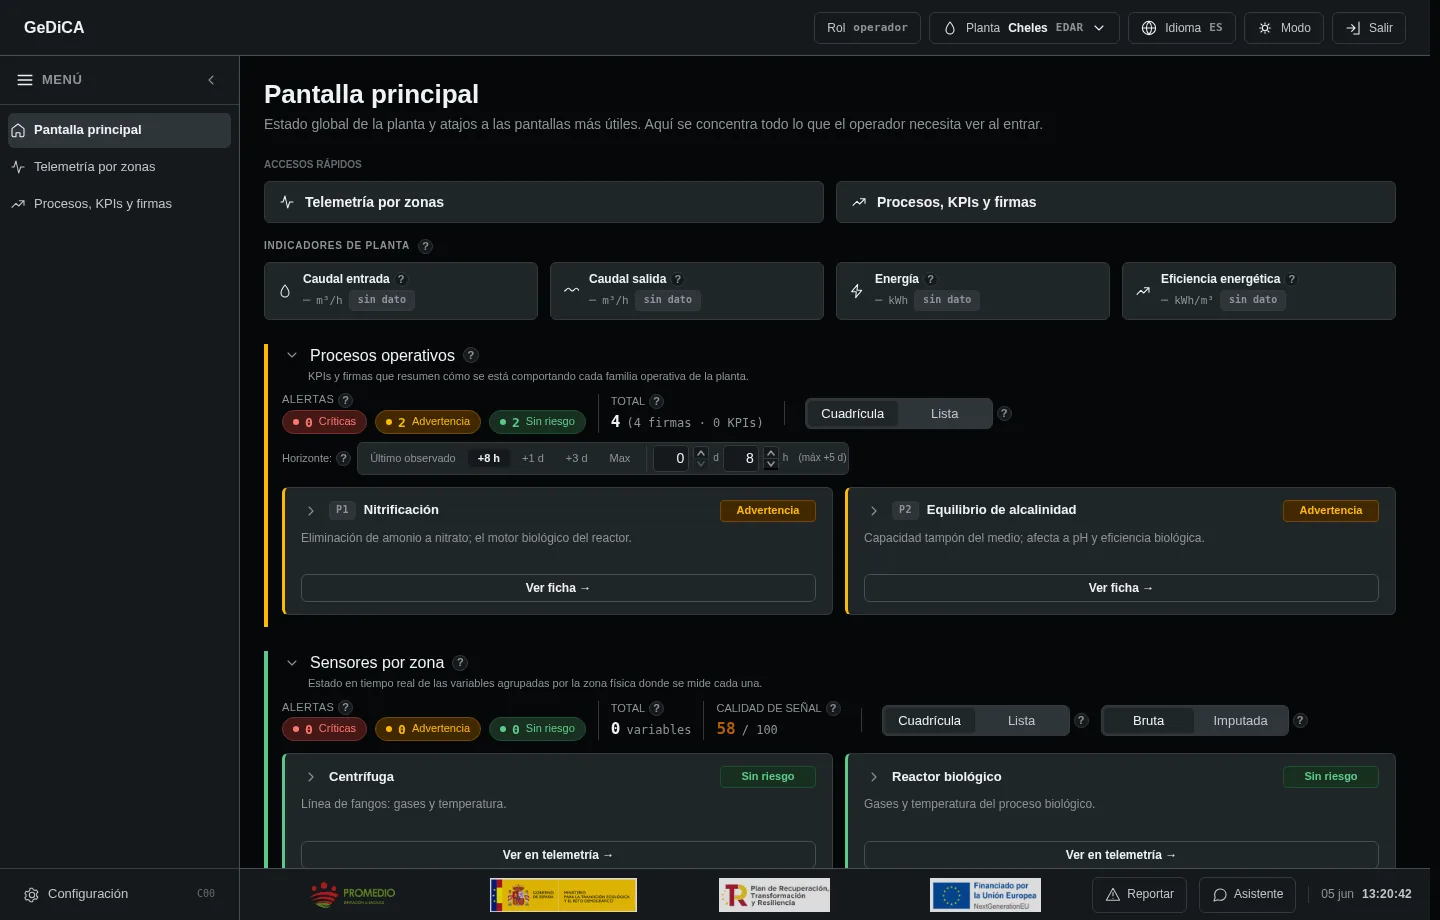Show help for Eficiencia energética
The width and height of the screenshot is (1440, 920).
pos(1291,280)
